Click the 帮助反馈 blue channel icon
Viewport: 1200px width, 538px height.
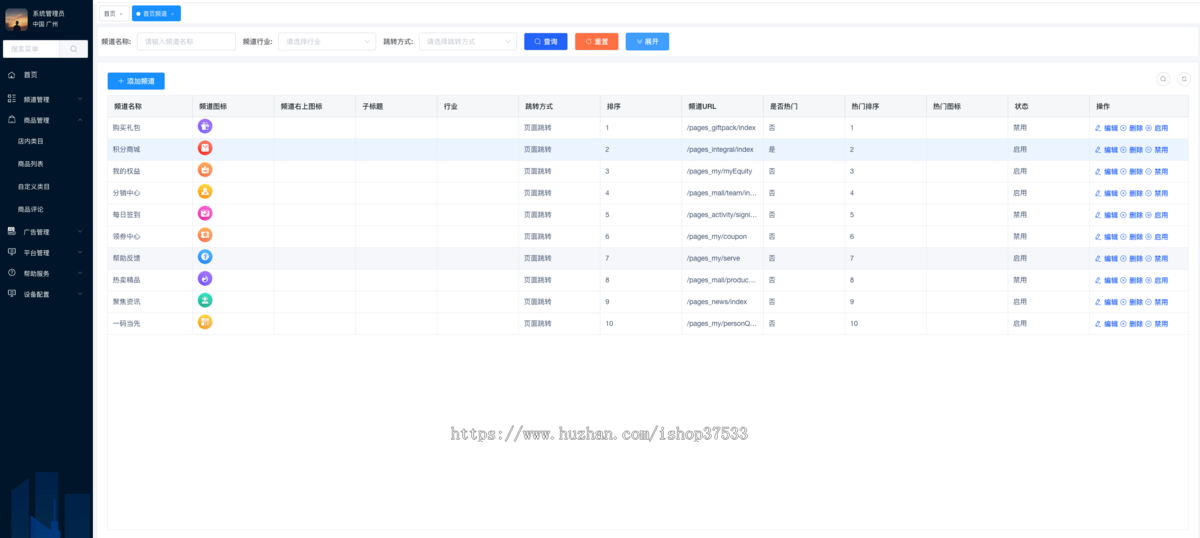point(205,257)
